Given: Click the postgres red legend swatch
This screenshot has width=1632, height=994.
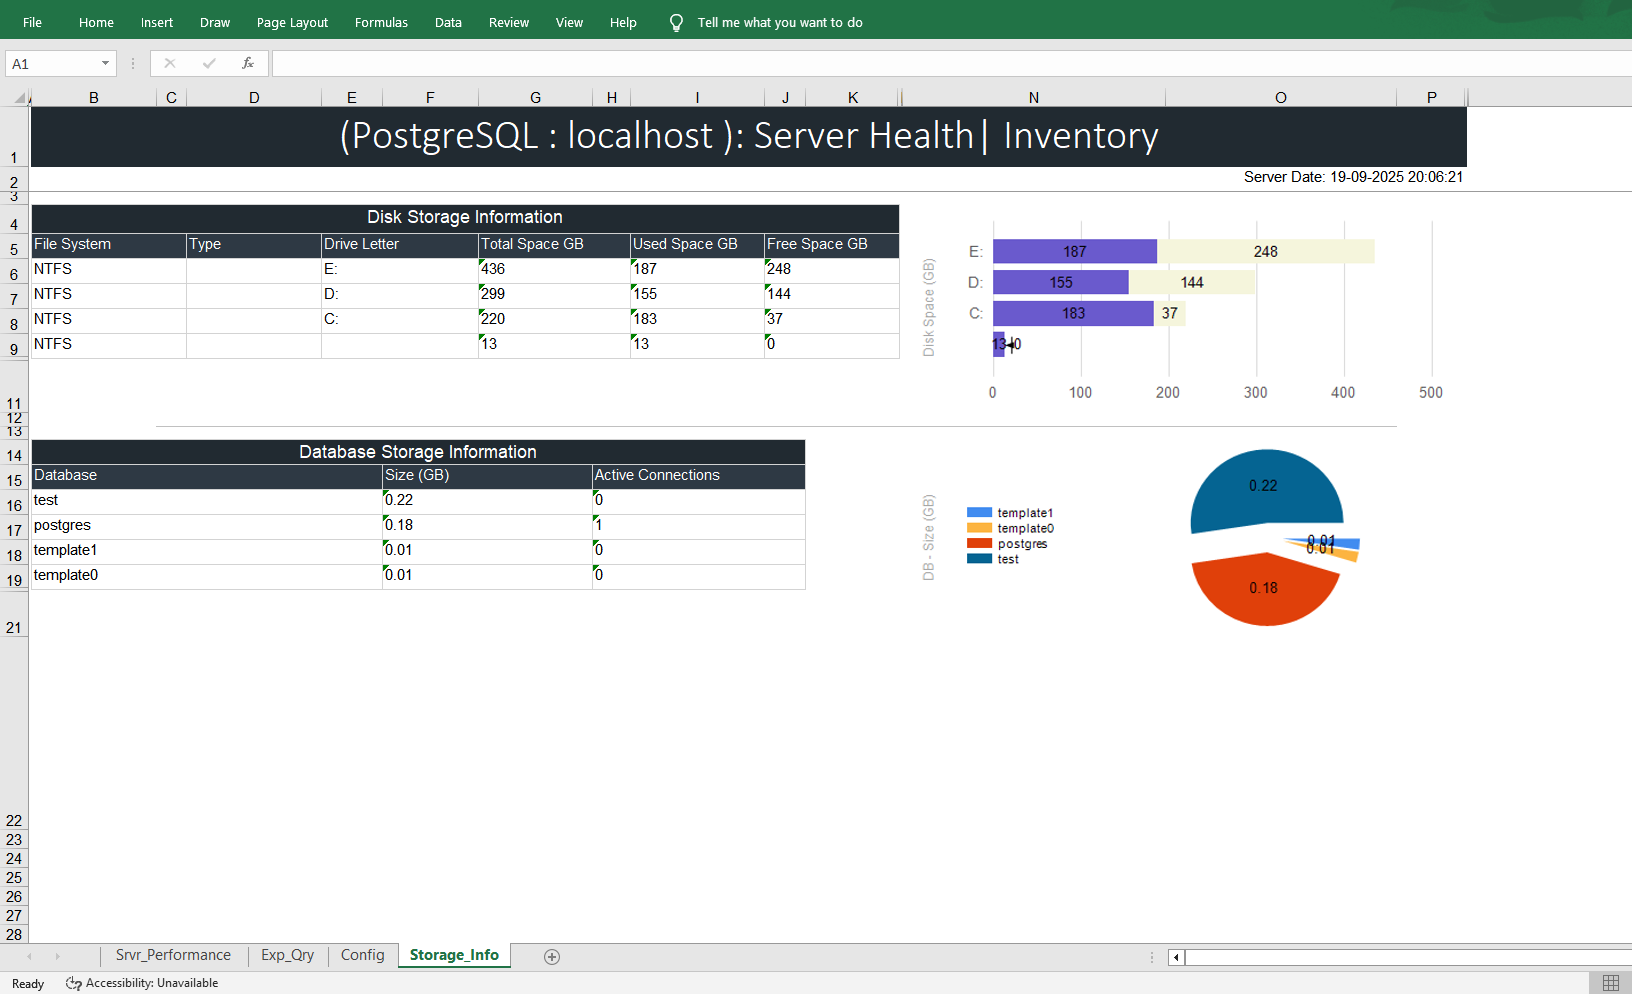Looking at the screenshot, I should [x=979, y=544].
